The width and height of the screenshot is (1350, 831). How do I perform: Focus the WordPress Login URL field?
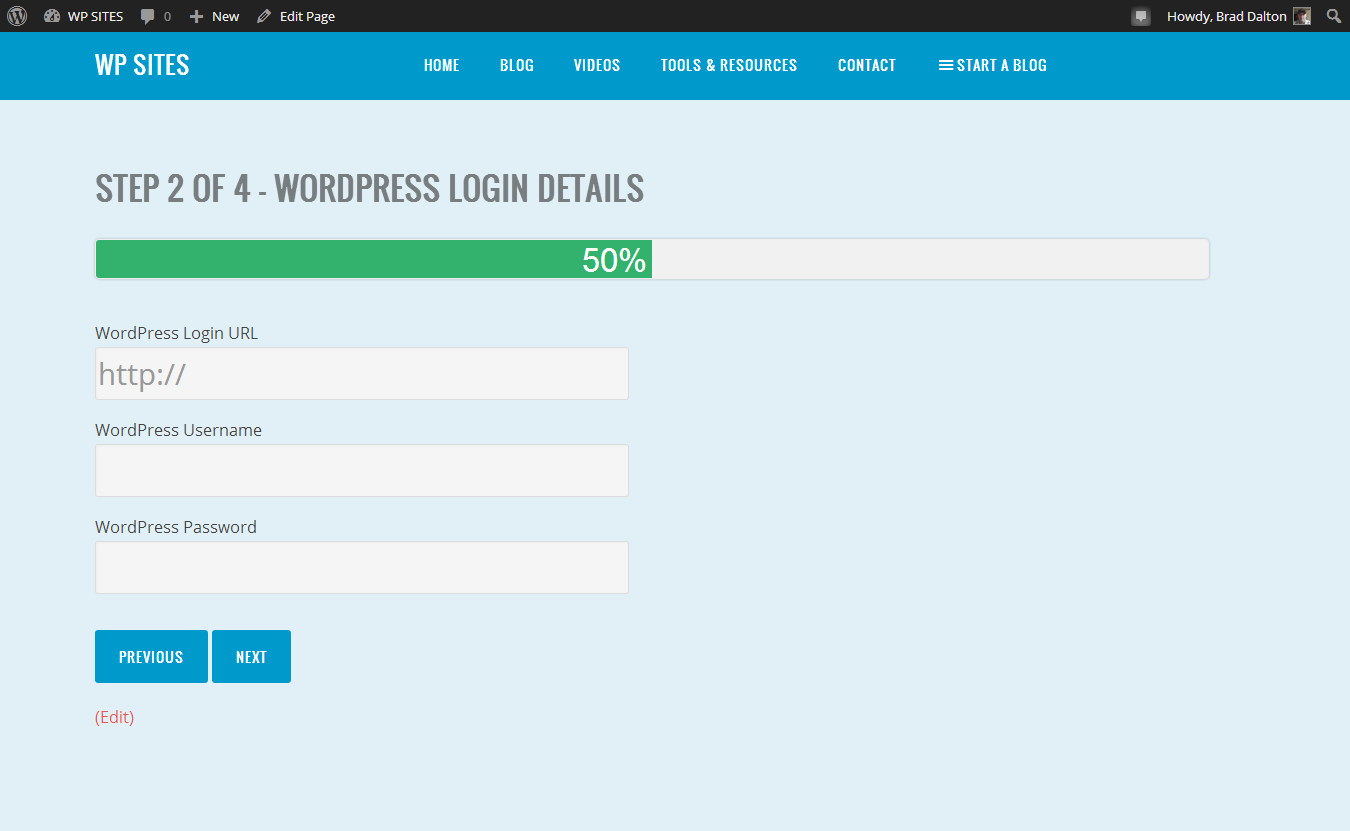point(361,374)
